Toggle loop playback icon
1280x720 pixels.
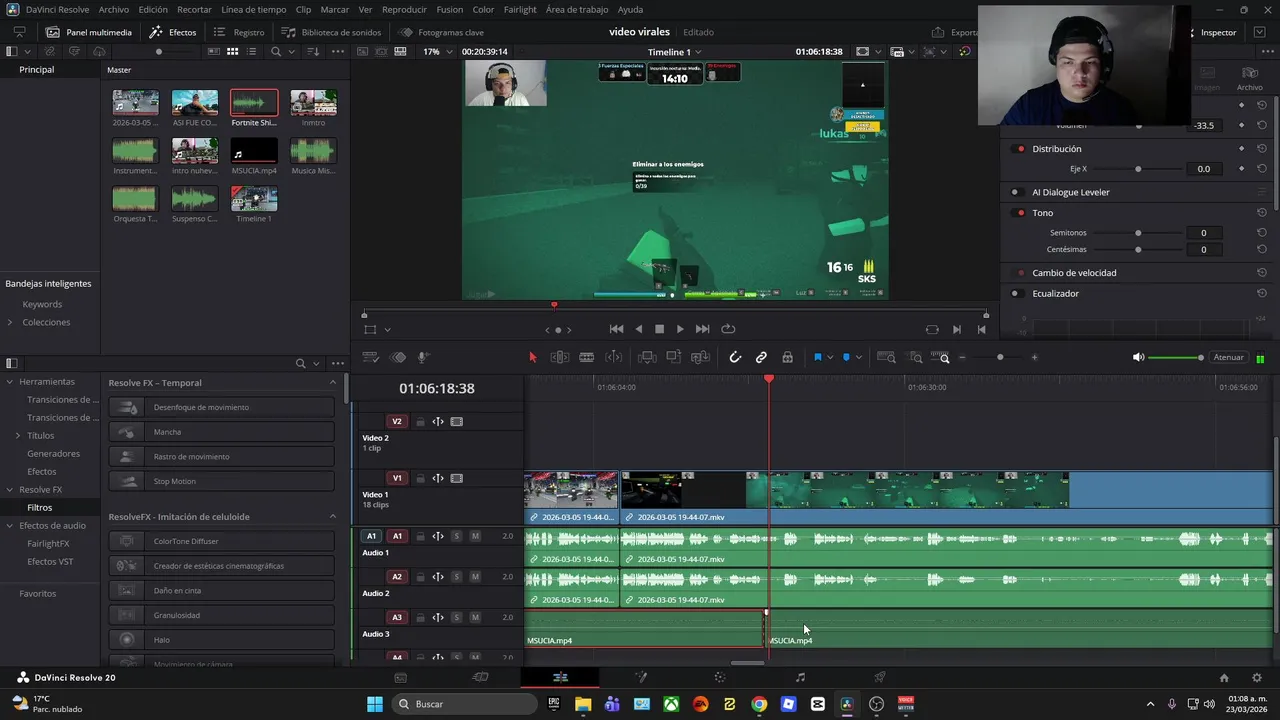pyautogui.click(x=728, y=329)
